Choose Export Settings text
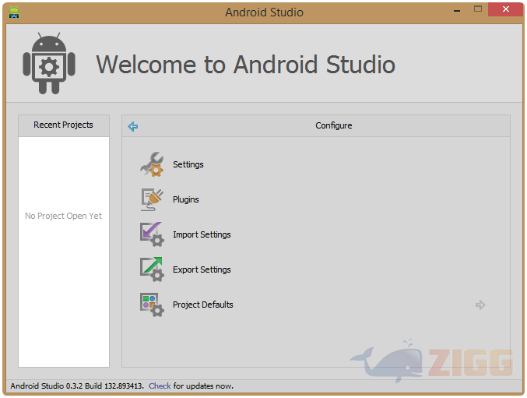This screenshot has height=398, width=527. point(202,269)
